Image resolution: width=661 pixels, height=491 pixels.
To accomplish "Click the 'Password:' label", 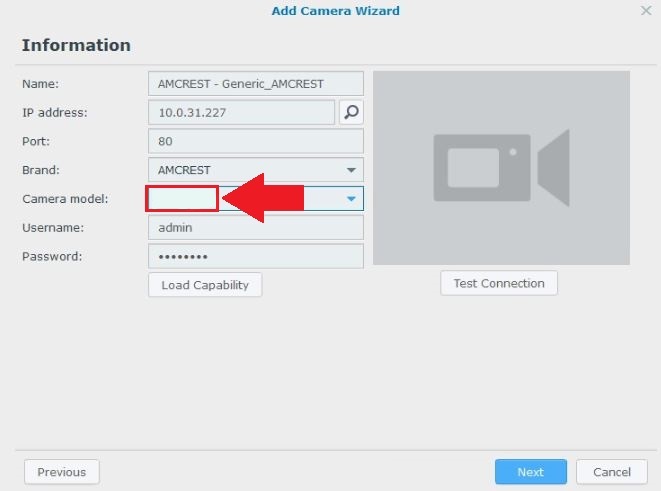I will pos(52,256).
